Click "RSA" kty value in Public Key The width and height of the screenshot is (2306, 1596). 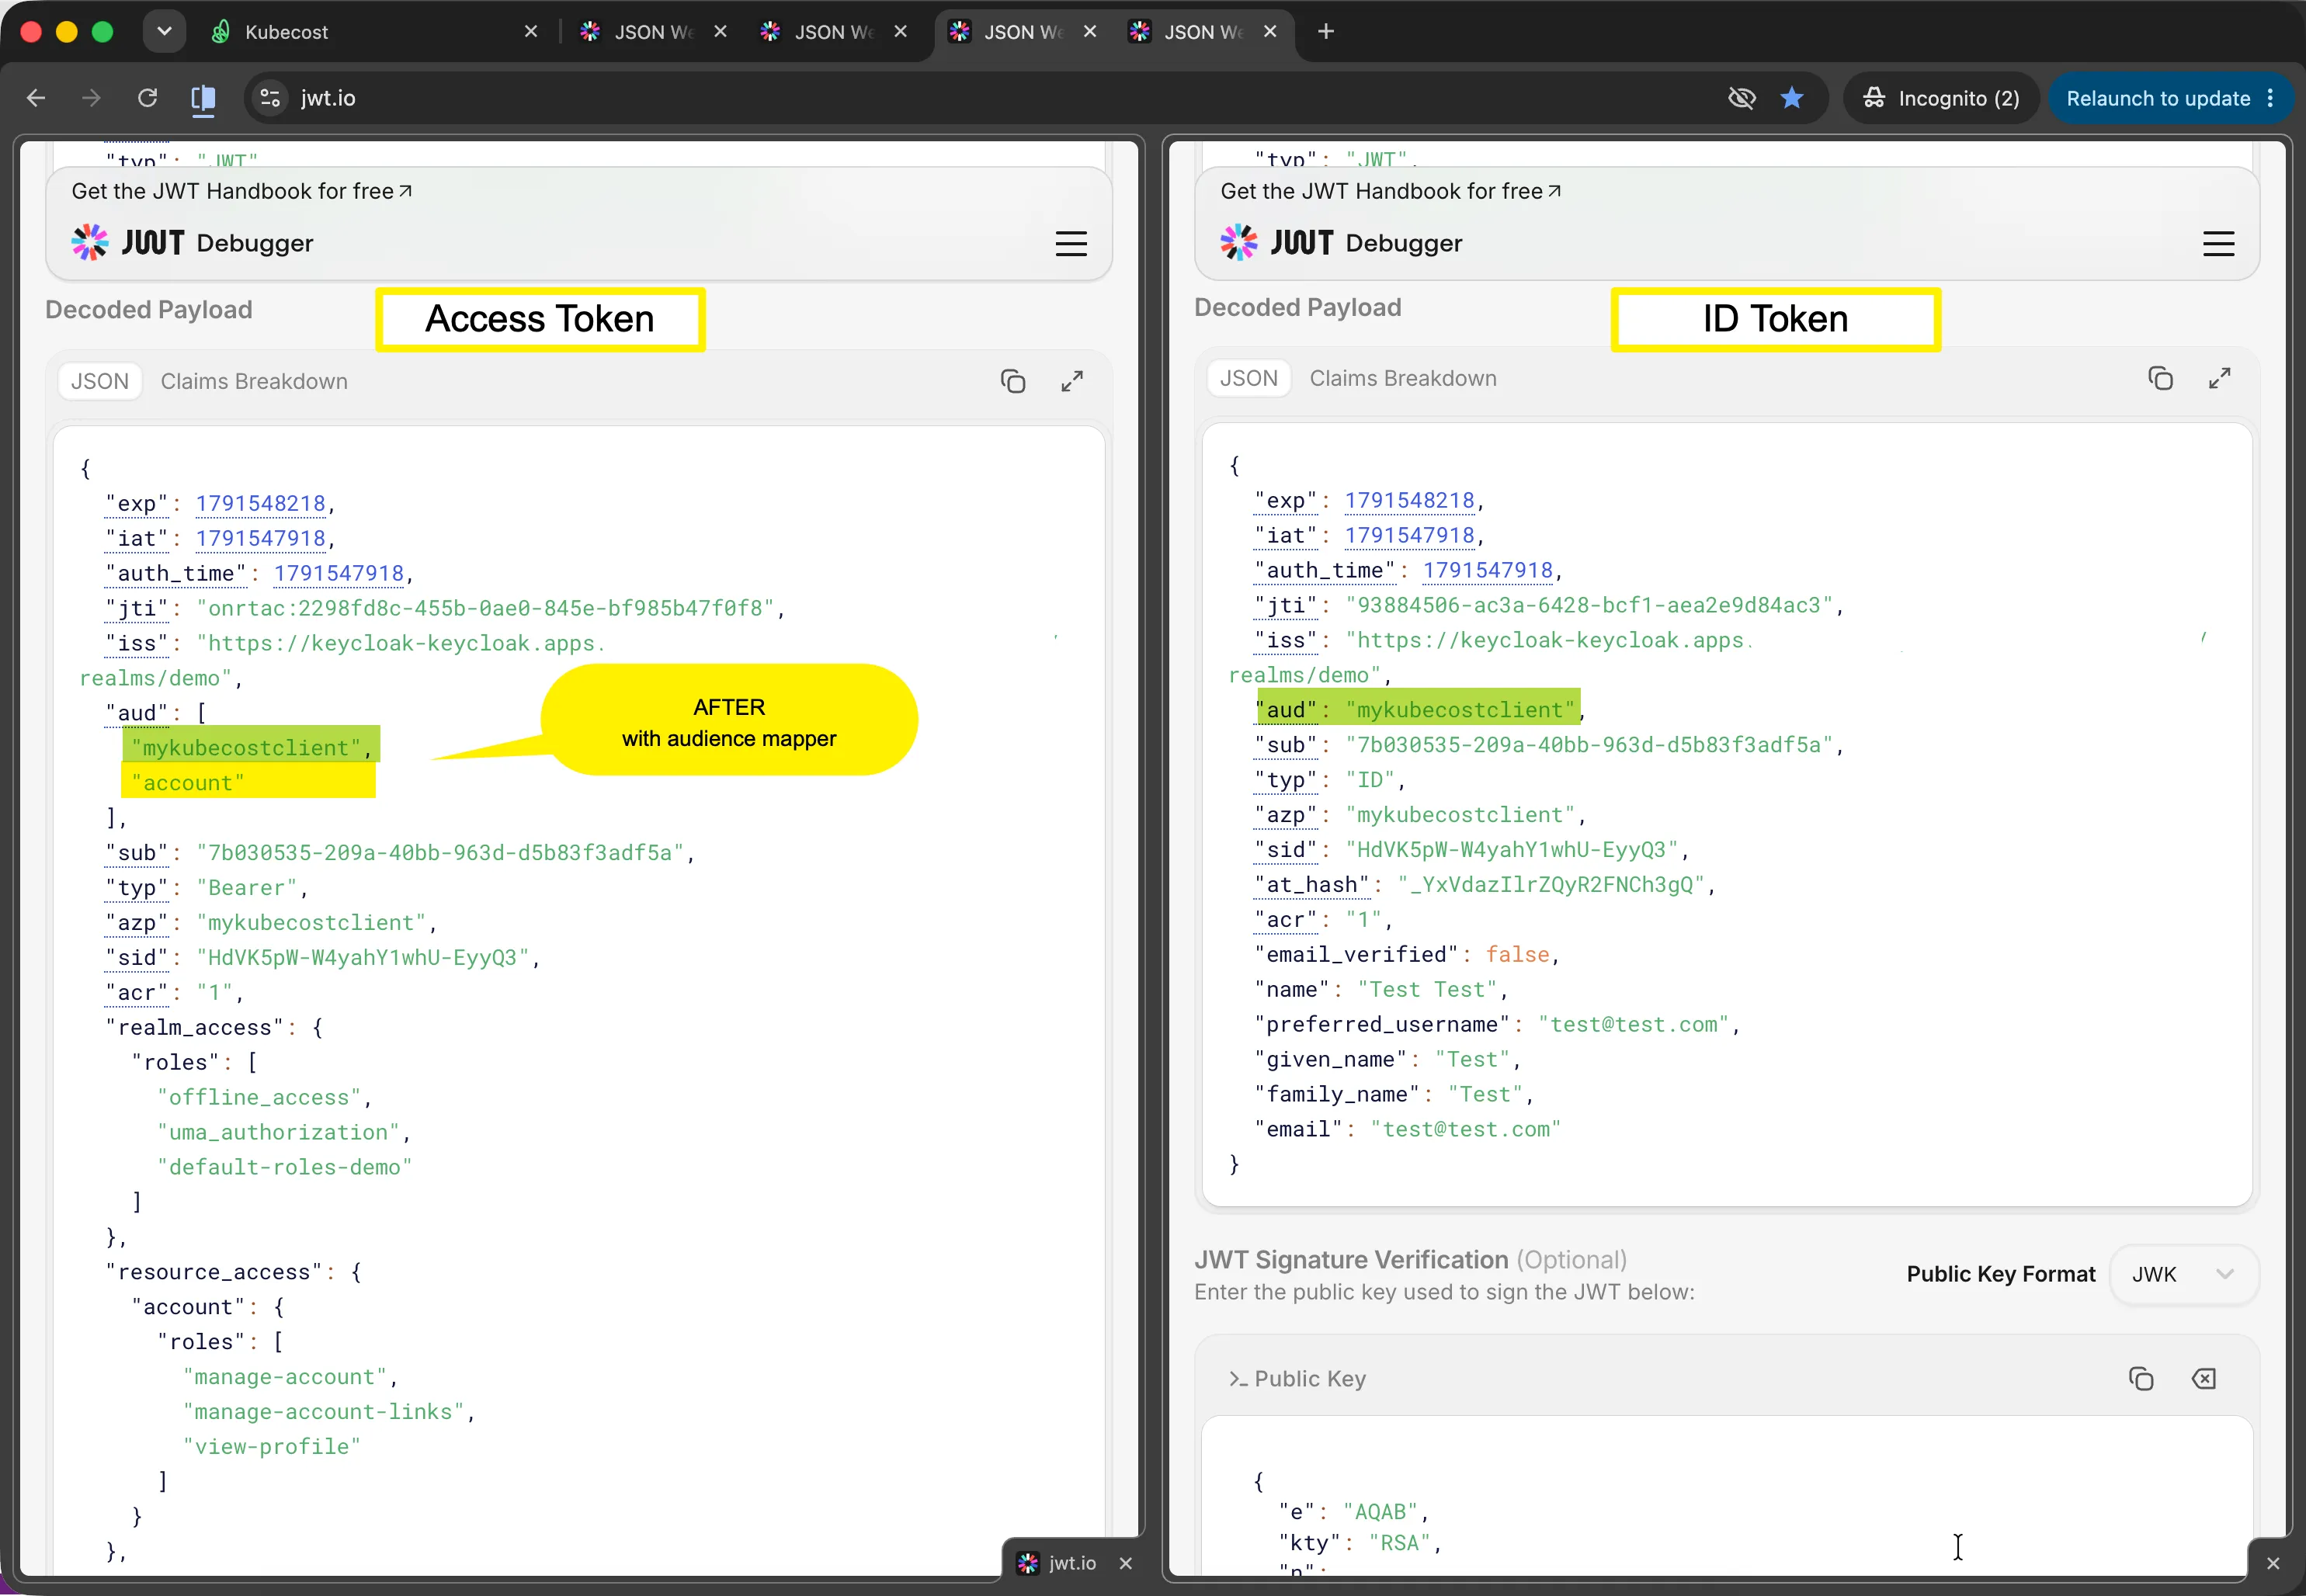(x=1400, y=1543)
